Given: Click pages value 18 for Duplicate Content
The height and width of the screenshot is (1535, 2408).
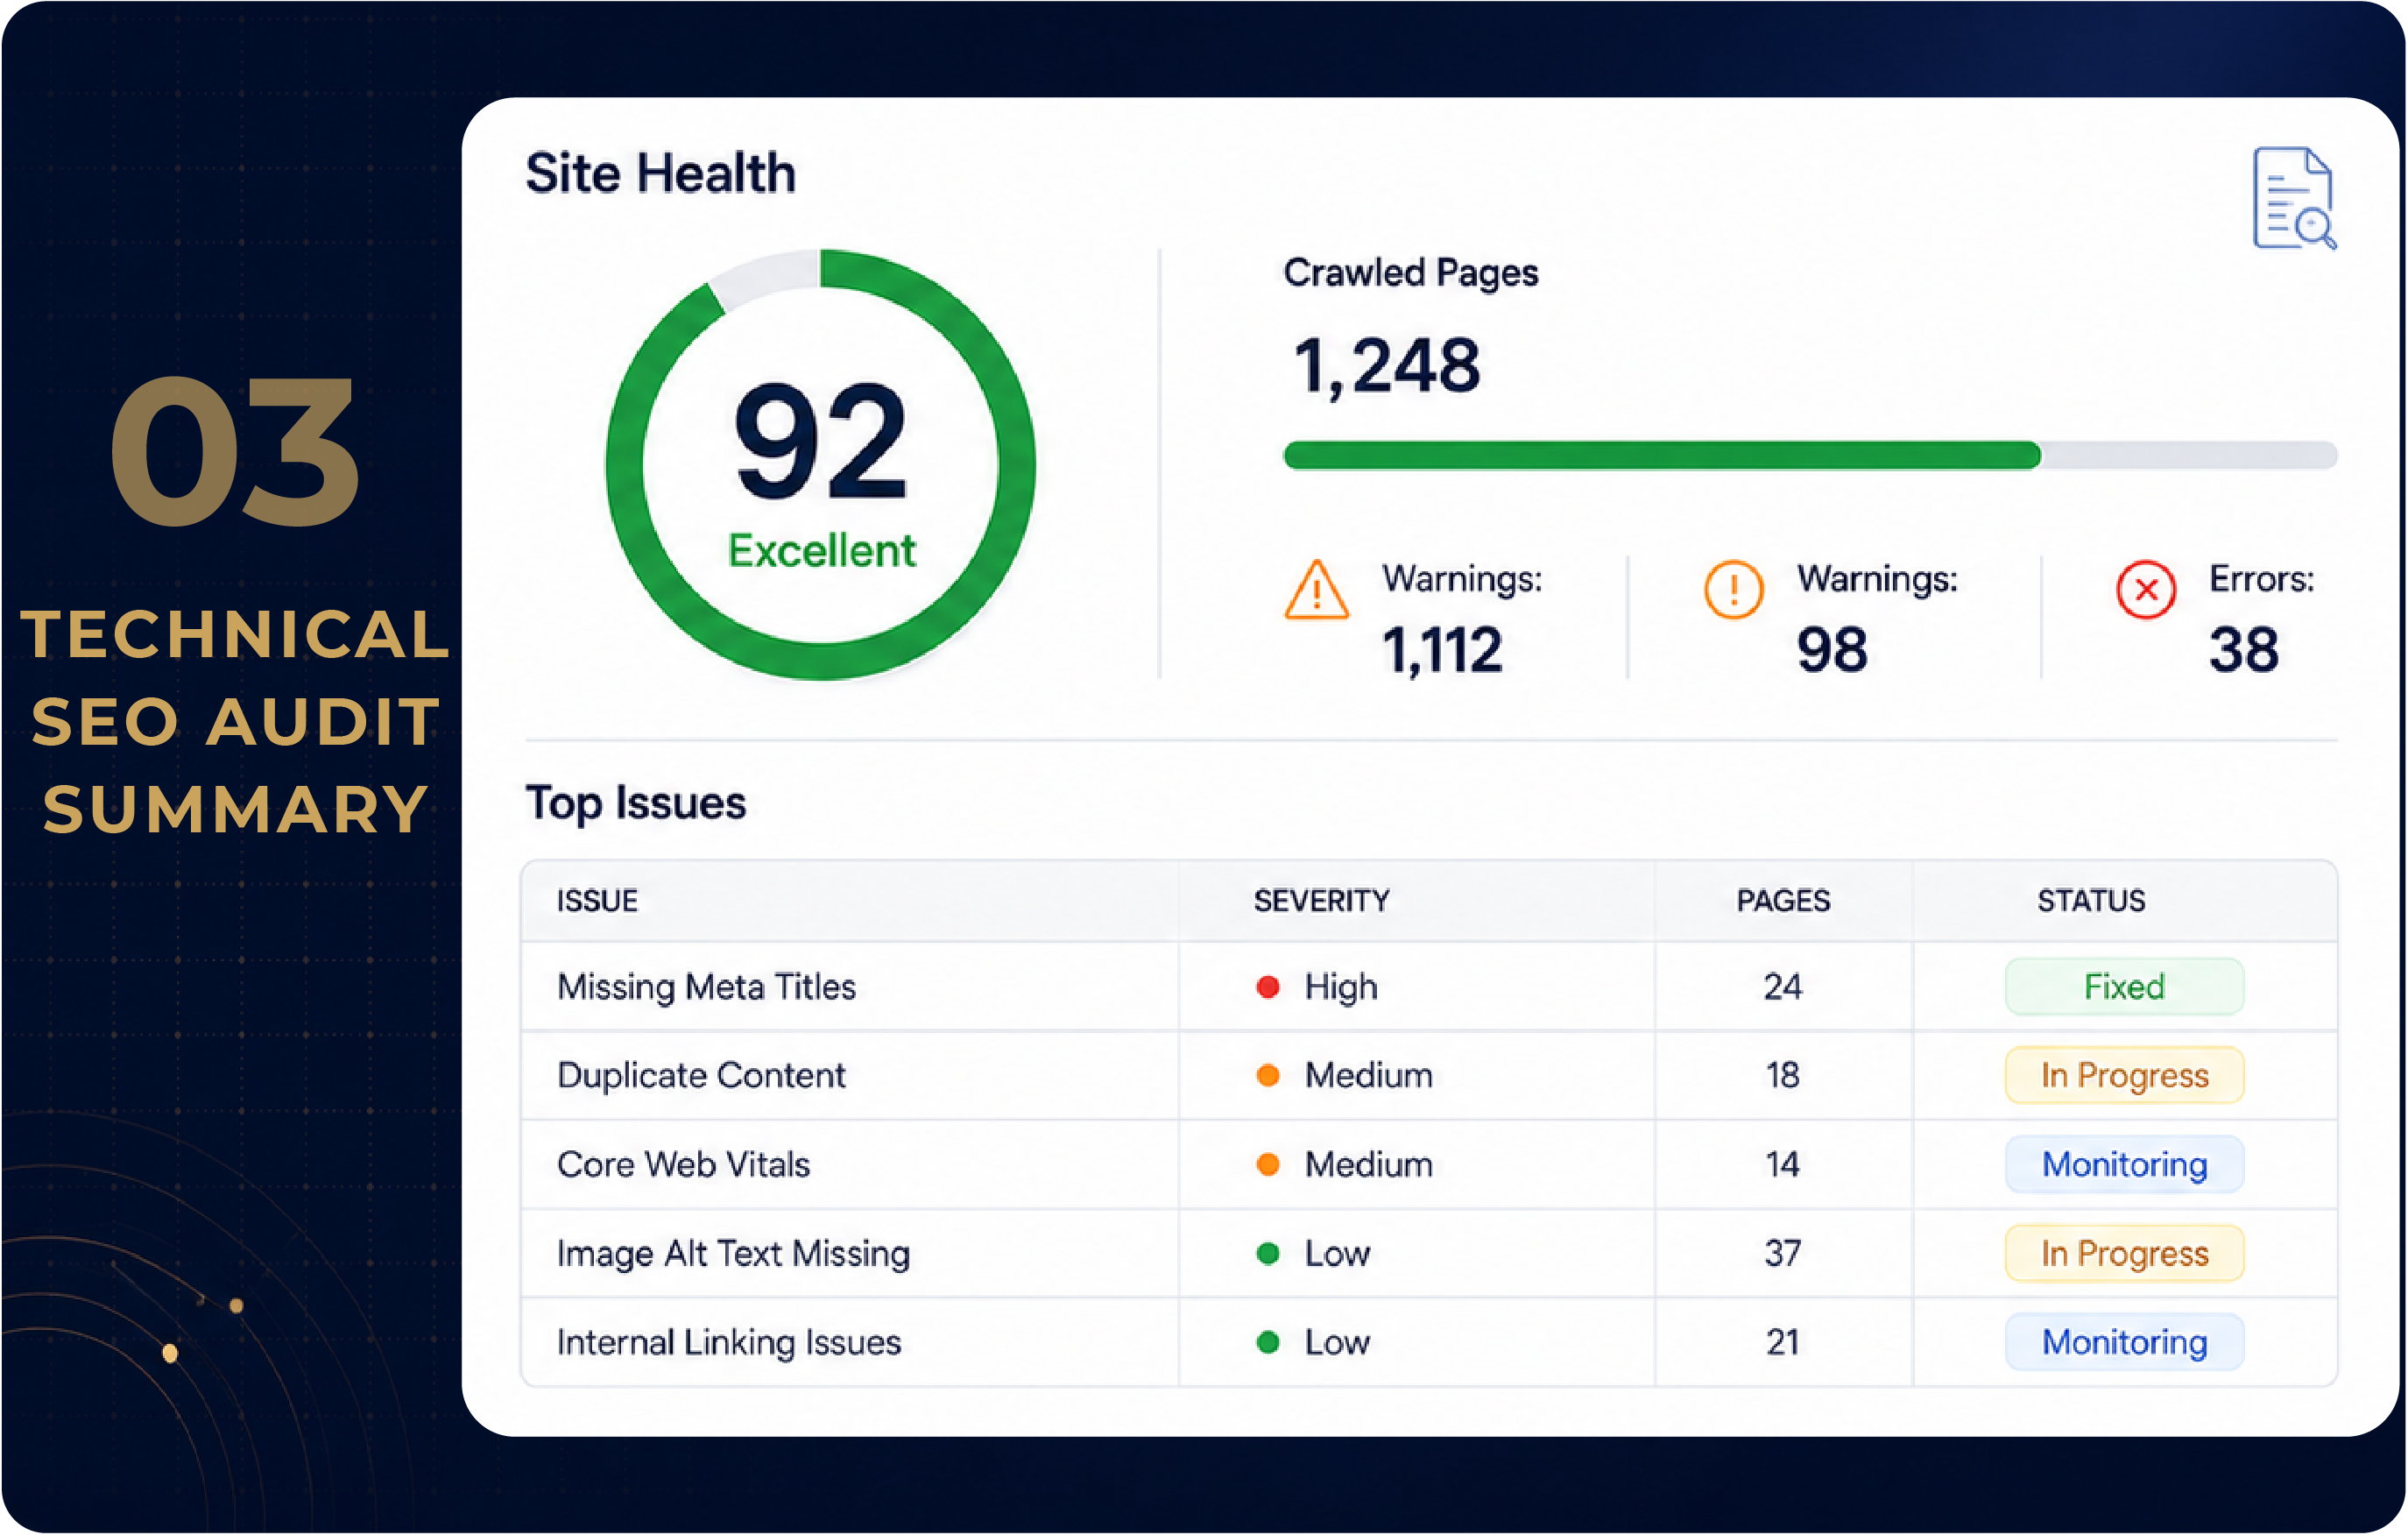Looking at the screenshot, I should click(x=1783, y=1076).
